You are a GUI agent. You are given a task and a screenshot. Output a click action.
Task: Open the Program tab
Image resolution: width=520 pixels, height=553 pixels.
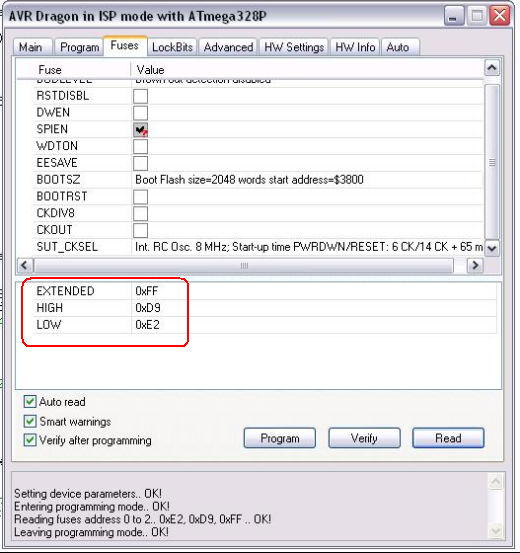(x=79, y=47)
